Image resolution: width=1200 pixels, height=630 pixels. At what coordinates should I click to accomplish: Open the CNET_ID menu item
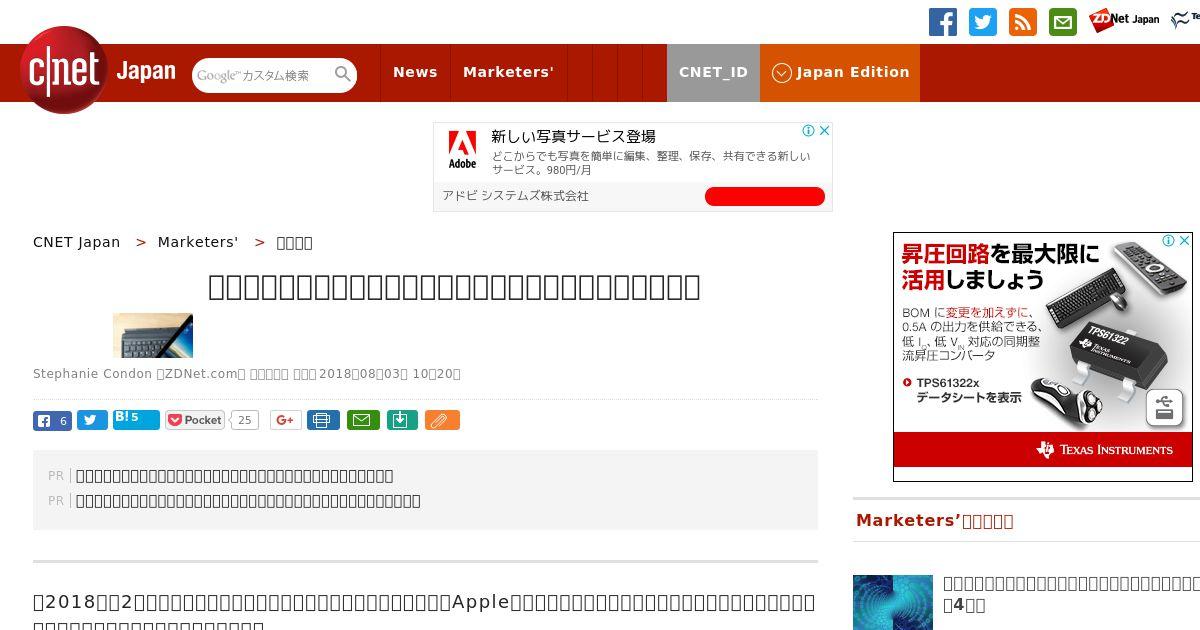[713, 72]
